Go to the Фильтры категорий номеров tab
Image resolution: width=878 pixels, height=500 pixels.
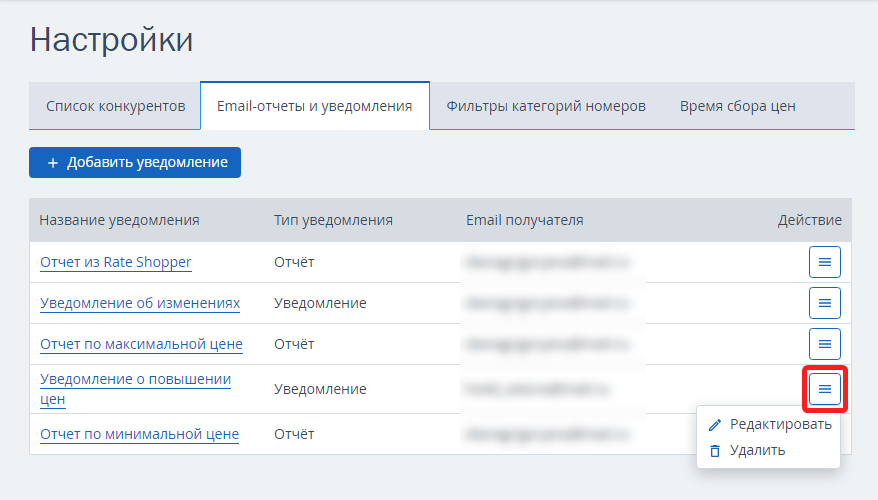coord(546,106)
